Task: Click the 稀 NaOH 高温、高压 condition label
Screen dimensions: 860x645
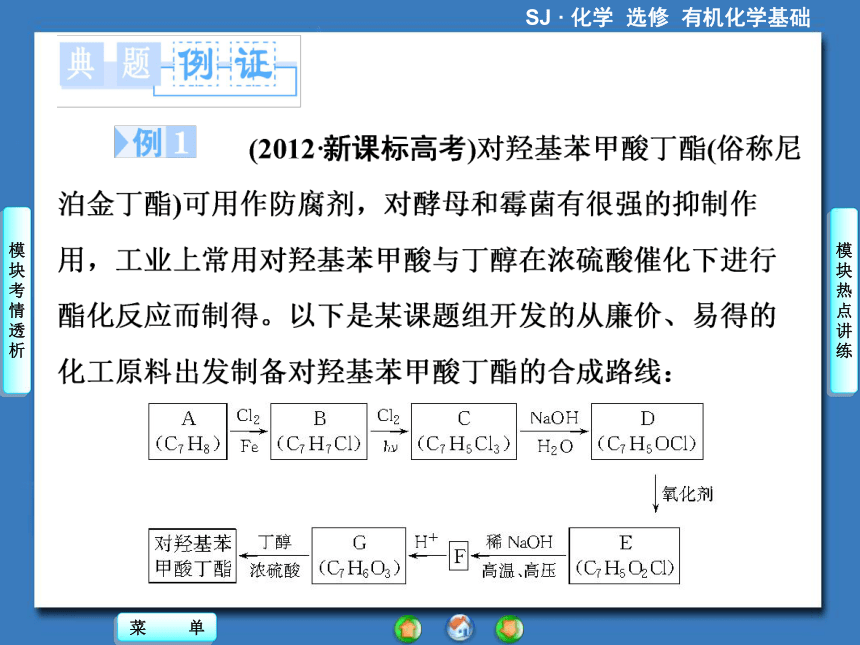Action: (519, 556)
